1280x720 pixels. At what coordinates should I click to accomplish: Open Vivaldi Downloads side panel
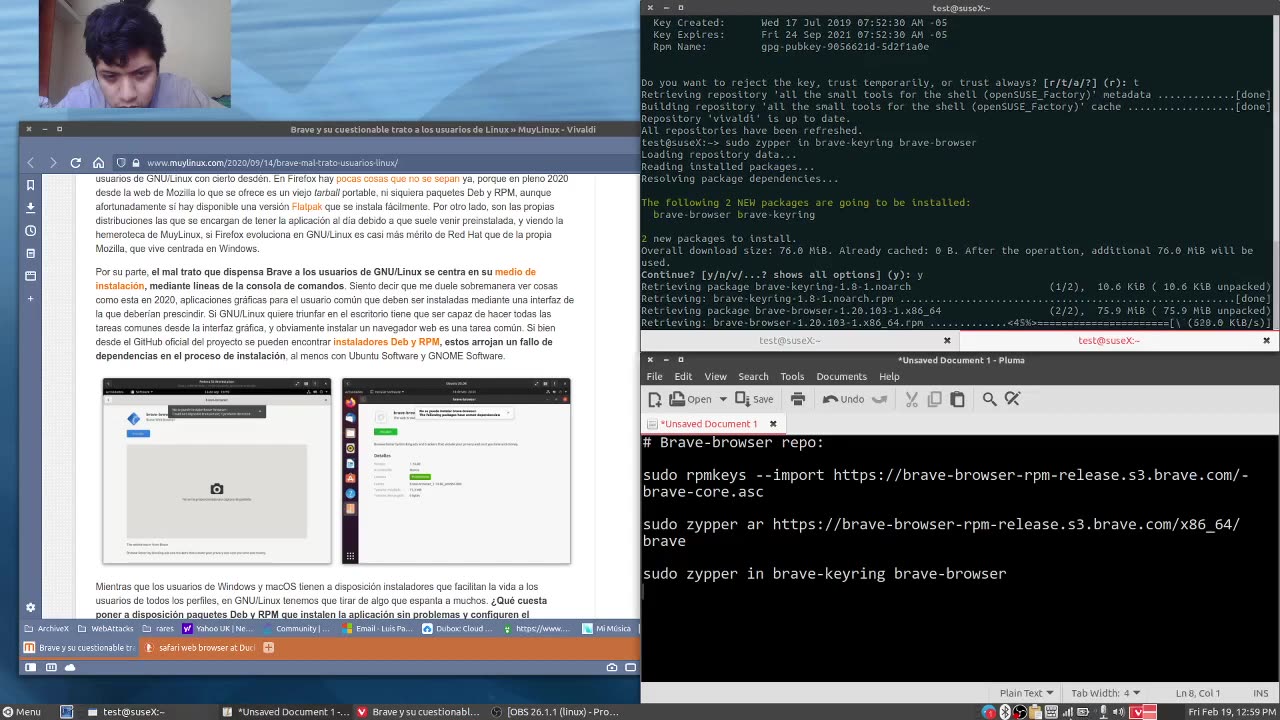point(30,208)
